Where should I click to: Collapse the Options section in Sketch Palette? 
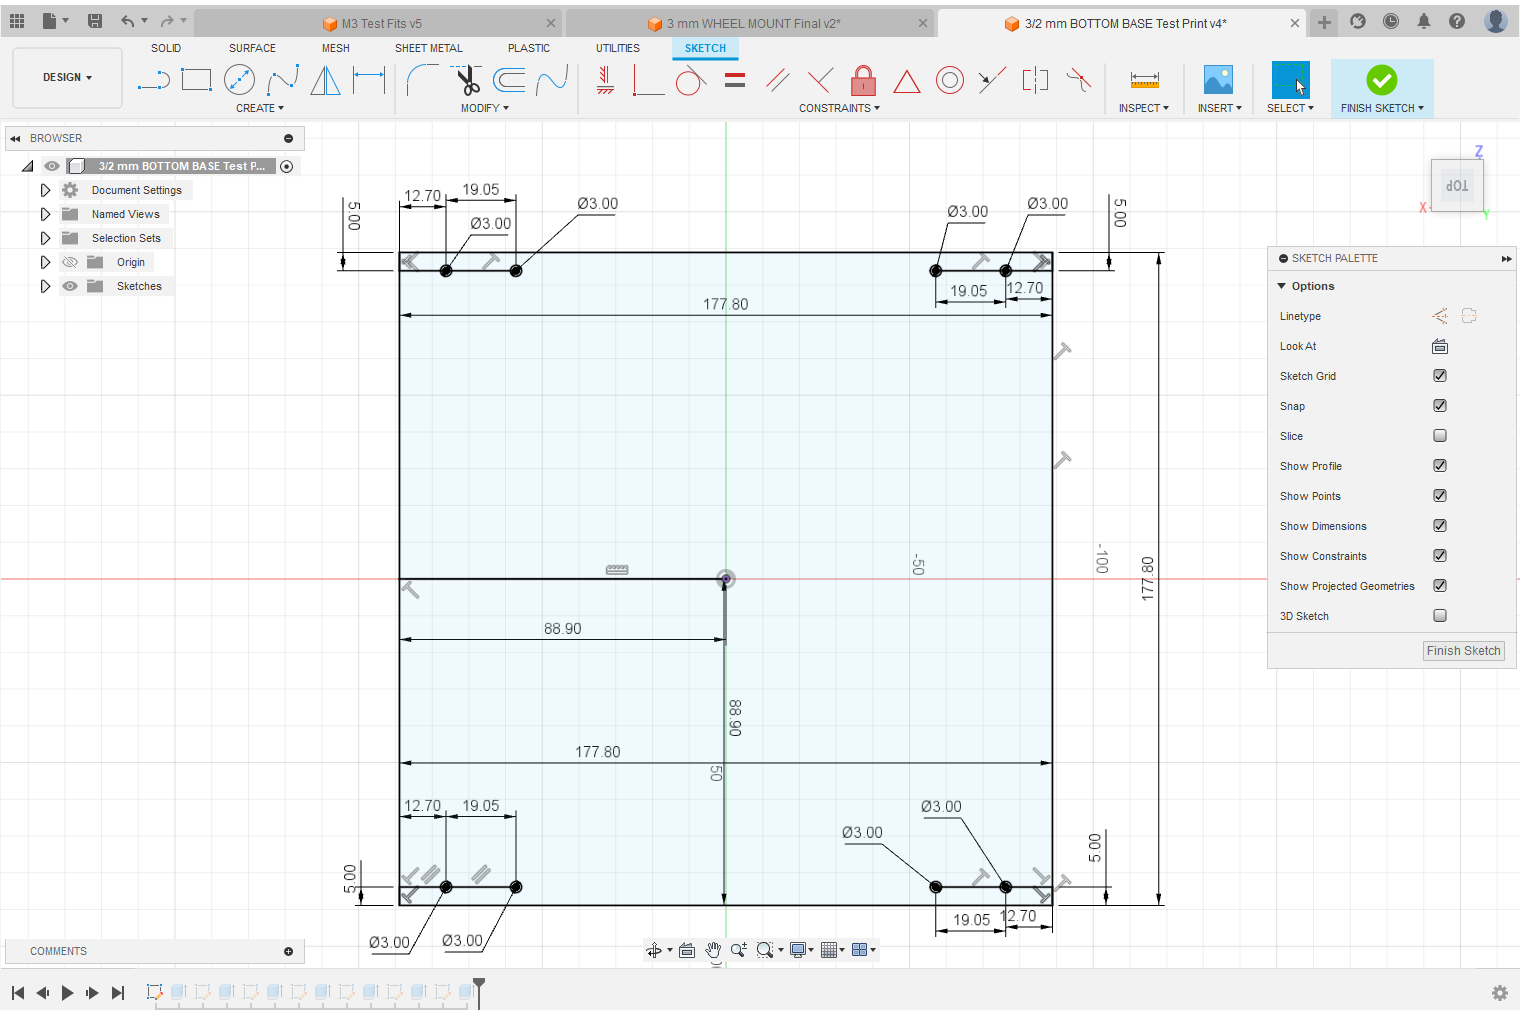click(x=1282, y=286)
